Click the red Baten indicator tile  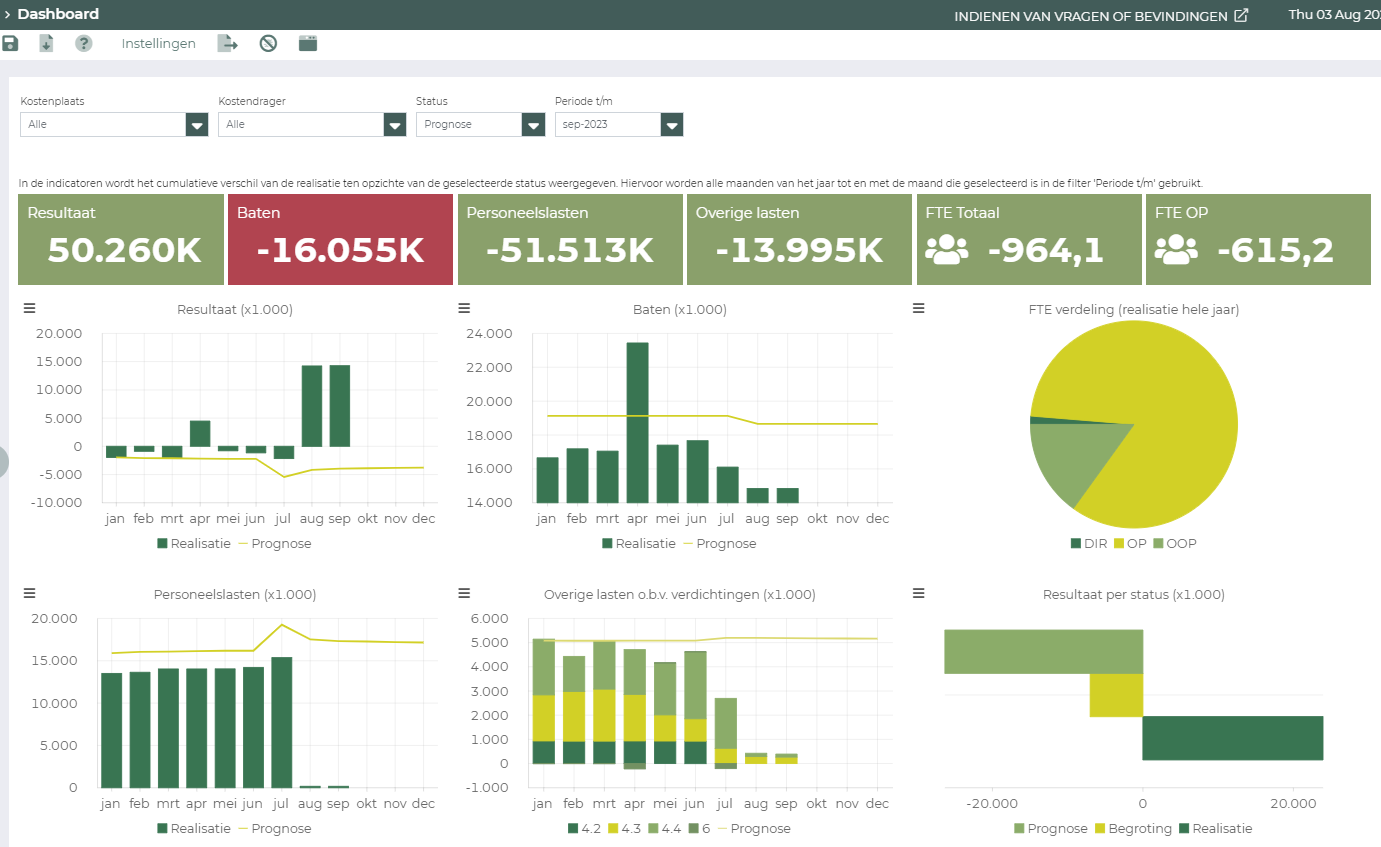340,240
